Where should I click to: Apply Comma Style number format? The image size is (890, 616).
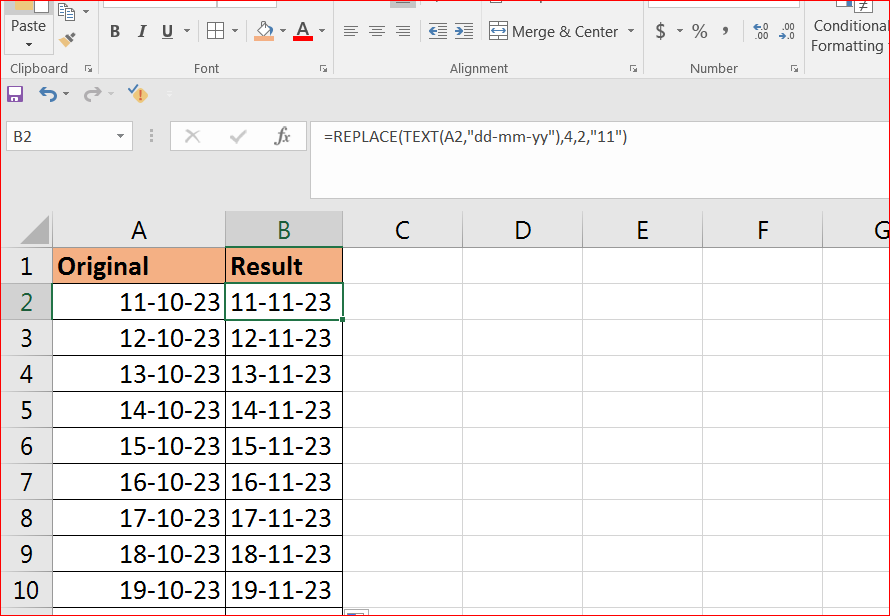click(724, 32)
